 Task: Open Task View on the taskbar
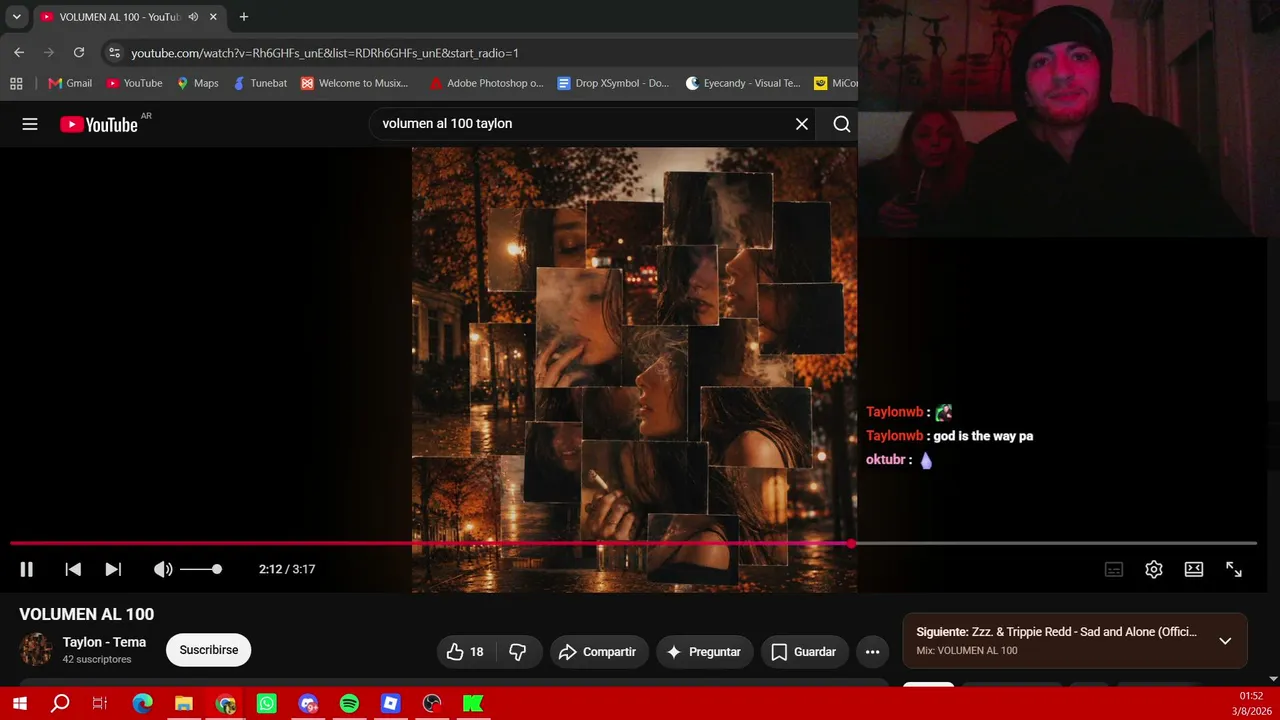click(x=100, y=704)
